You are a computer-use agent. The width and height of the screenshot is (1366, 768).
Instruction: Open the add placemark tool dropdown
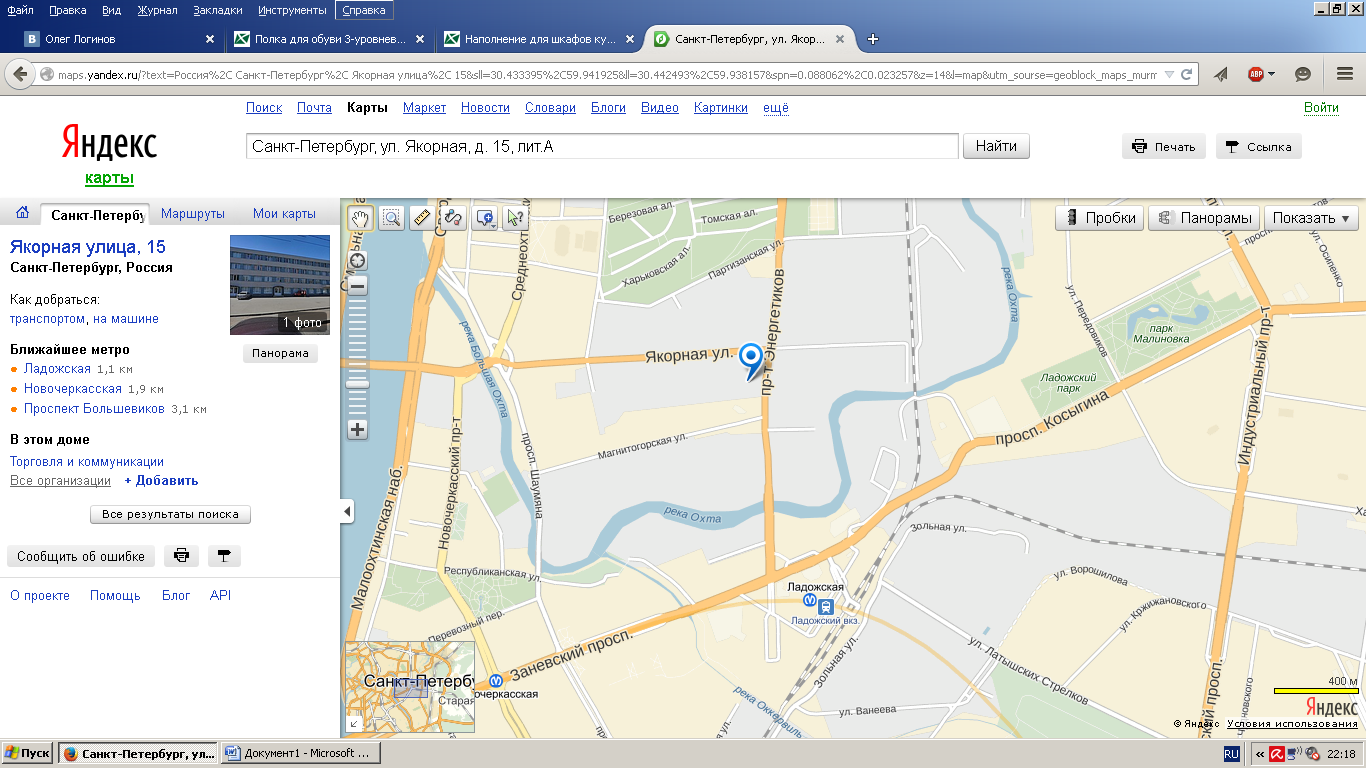pyautogui.click(x=486, y=218)
